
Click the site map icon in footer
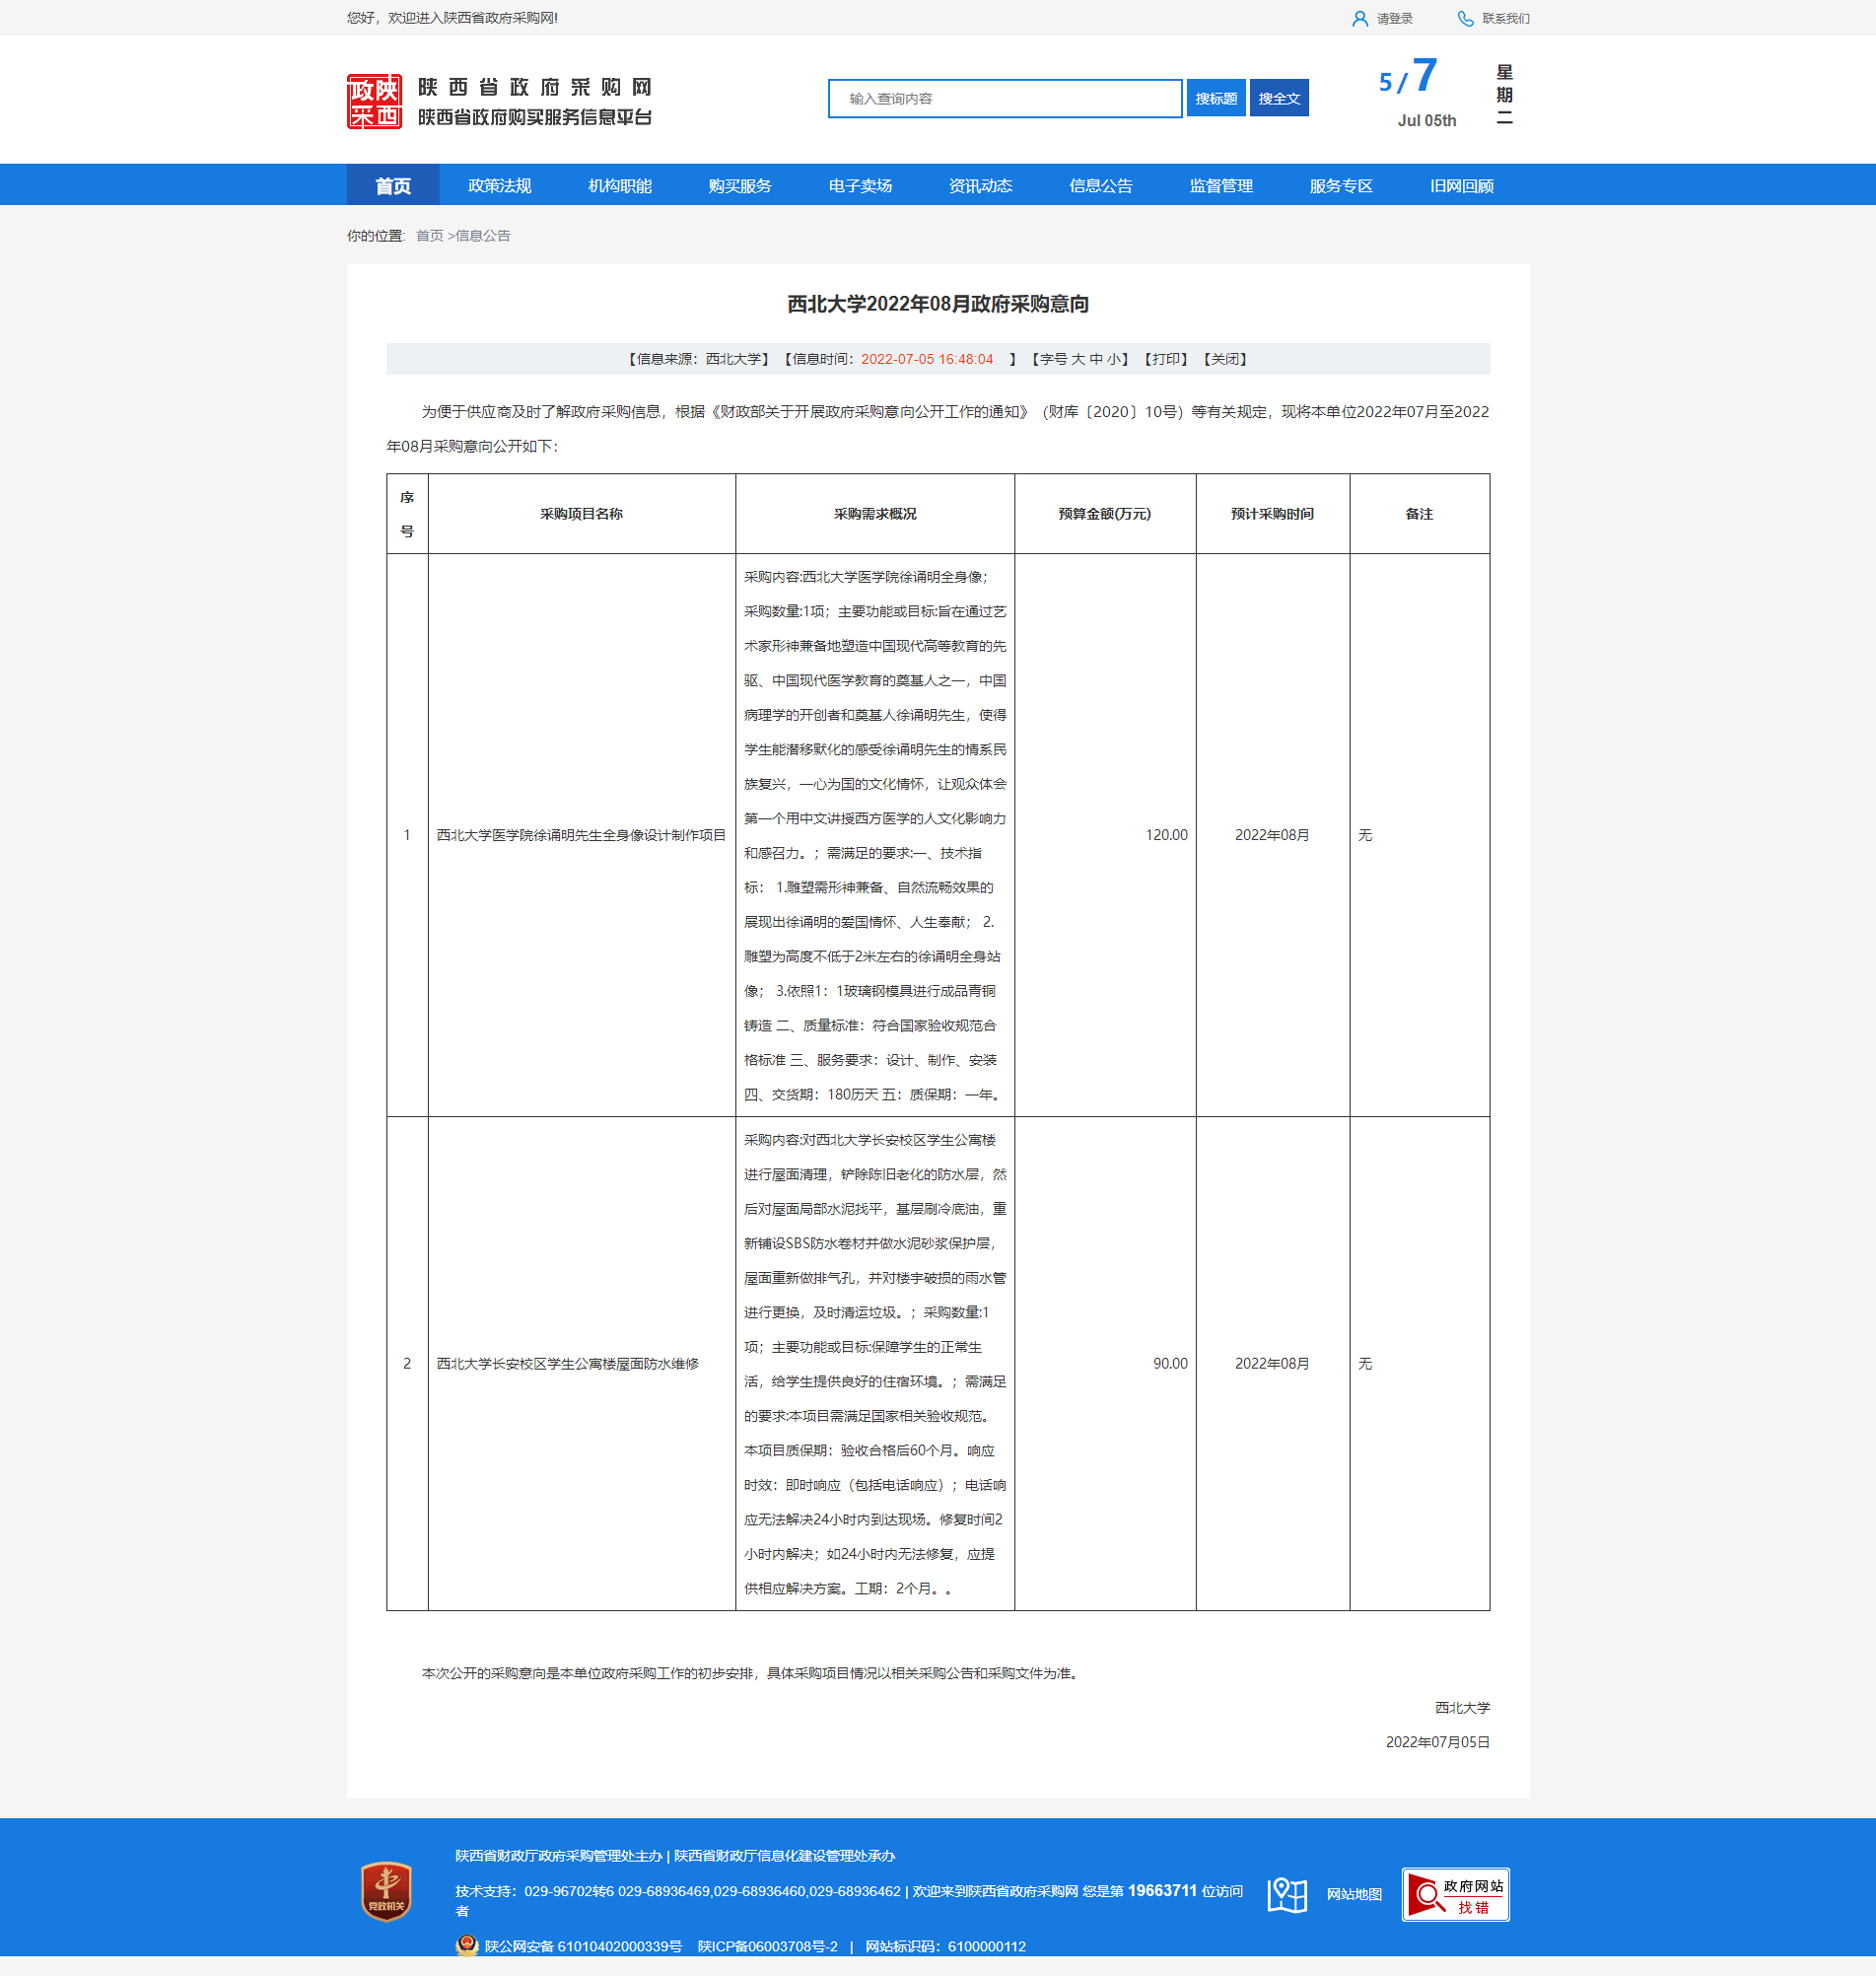pyautogui.click(x=1286, y=1894)
